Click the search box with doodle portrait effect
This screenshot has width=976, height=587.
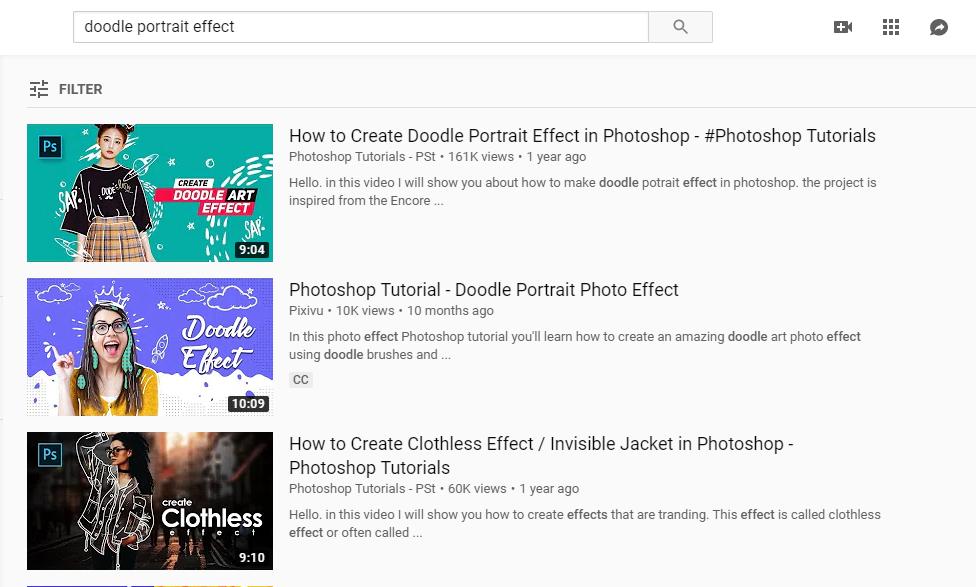pos(361,27)
